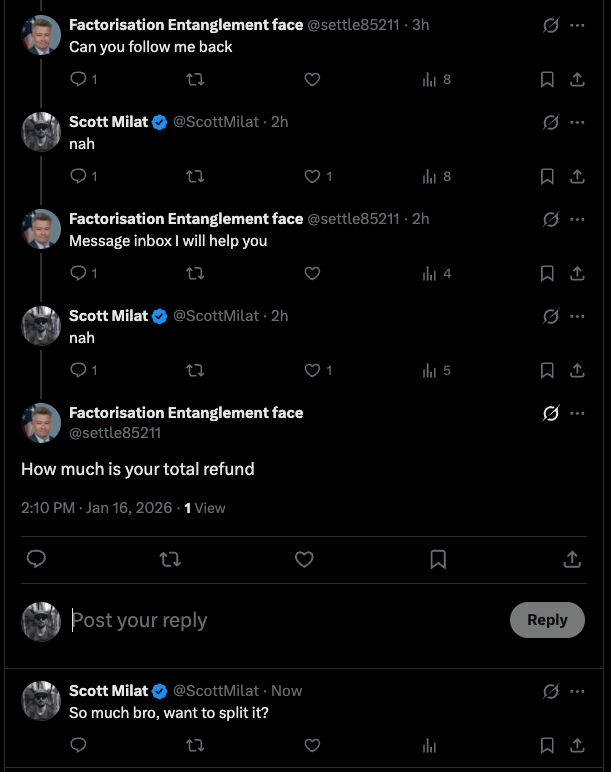The image size is (611, 772).
Task: Reply to the 'Can you follow me back' post
Action: click(x=79, y=79)
